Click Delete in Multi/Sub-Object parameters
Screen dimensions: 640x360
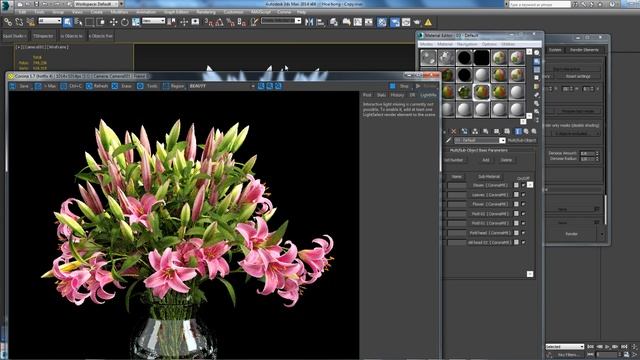[x=506, y=160]
